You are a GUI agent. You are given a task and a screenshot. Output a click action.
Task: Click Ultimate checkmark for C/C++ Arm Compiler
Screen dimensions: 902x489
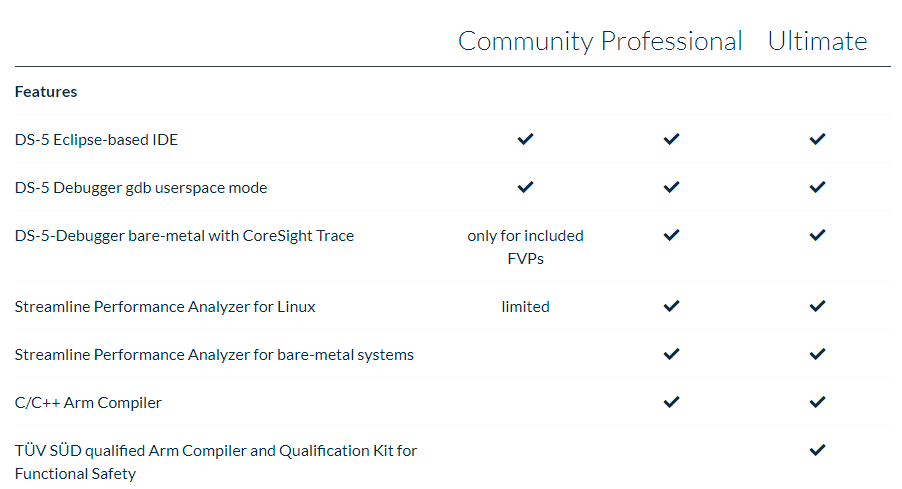(817, 402)
